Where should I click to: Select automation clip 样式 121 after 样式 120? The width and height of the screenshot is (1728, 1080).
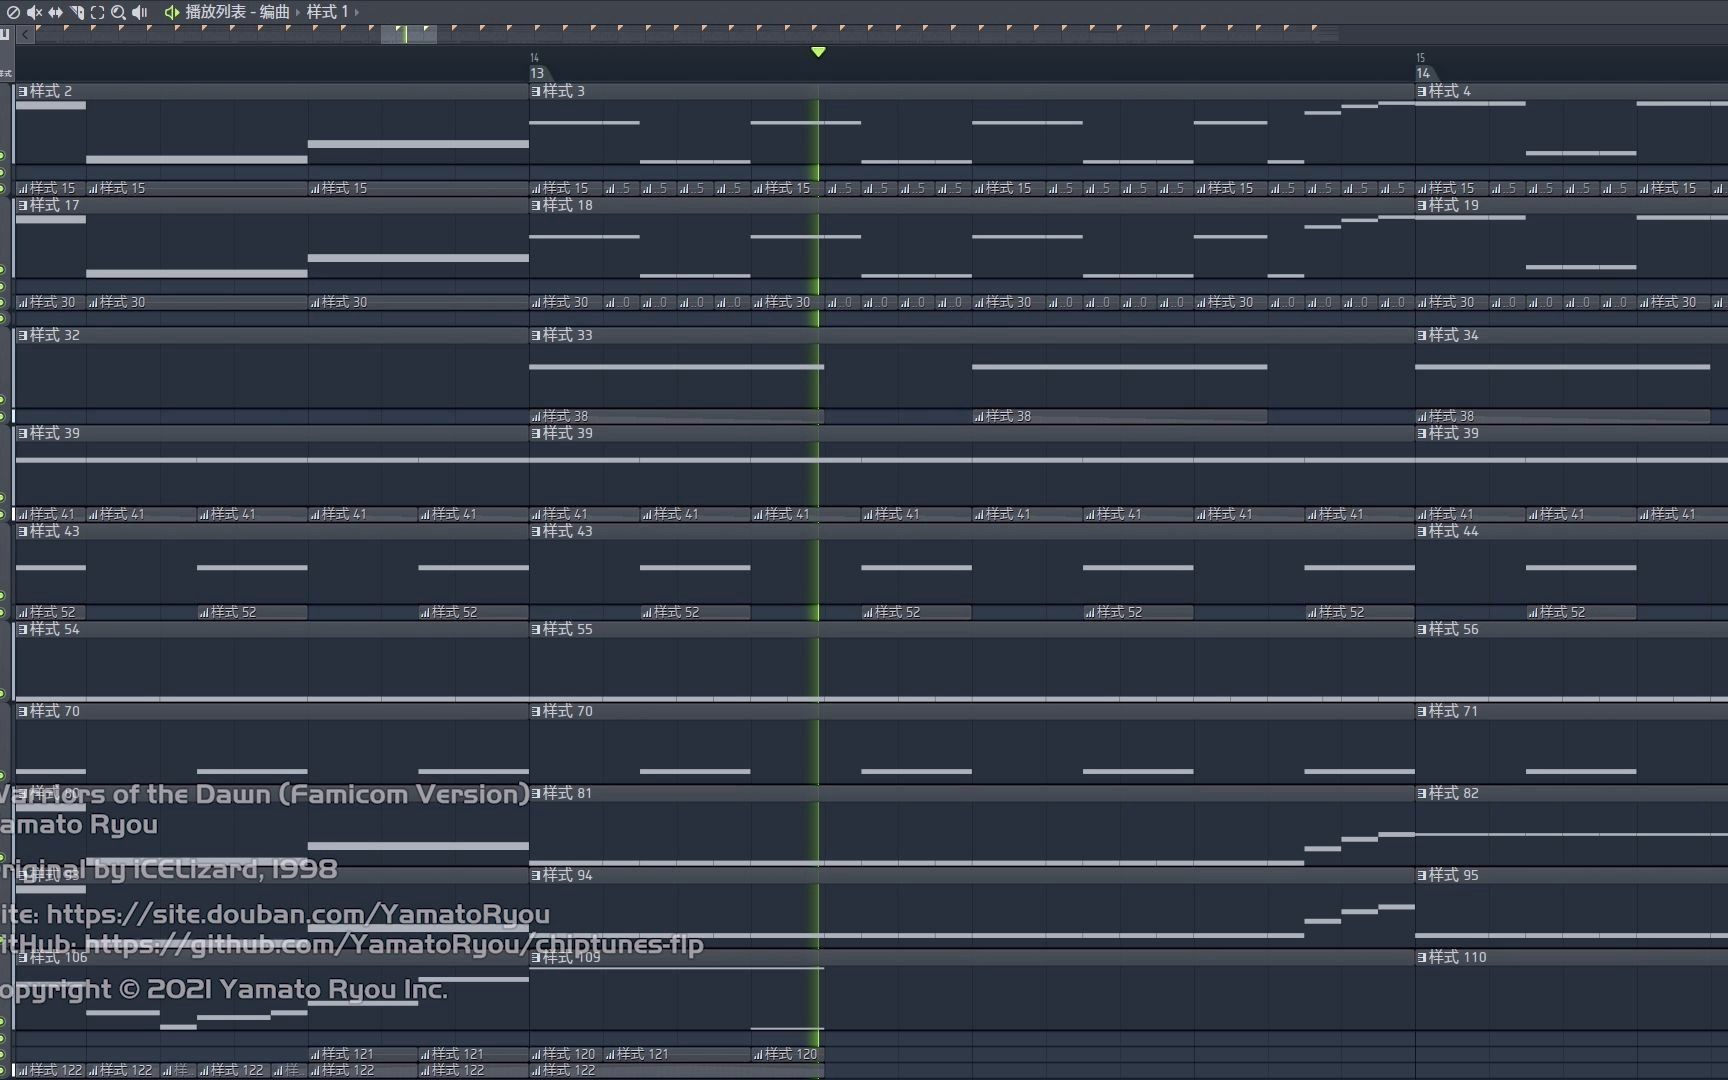[x=676, y=1054]
